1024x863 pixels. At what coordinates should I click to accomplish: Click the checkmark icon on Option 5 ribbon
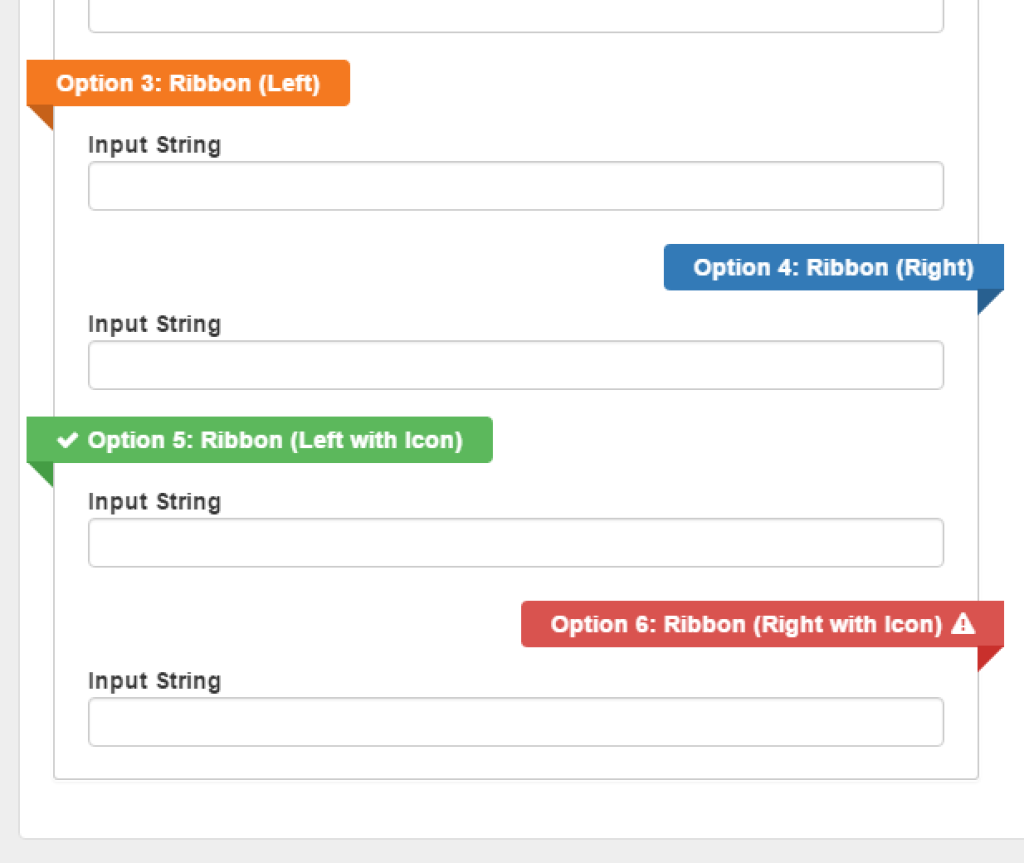[x=68, y=440]
